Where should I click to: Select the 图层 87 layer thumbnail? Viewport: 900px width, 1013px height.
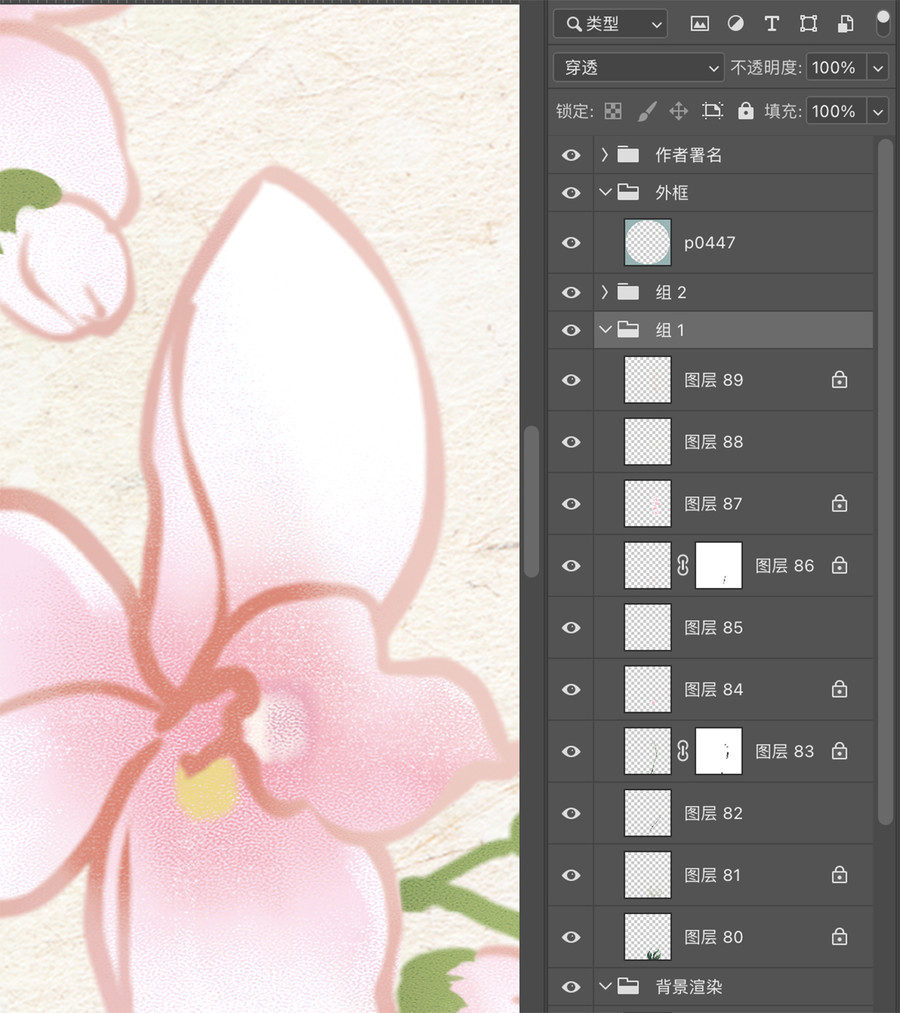647,503
